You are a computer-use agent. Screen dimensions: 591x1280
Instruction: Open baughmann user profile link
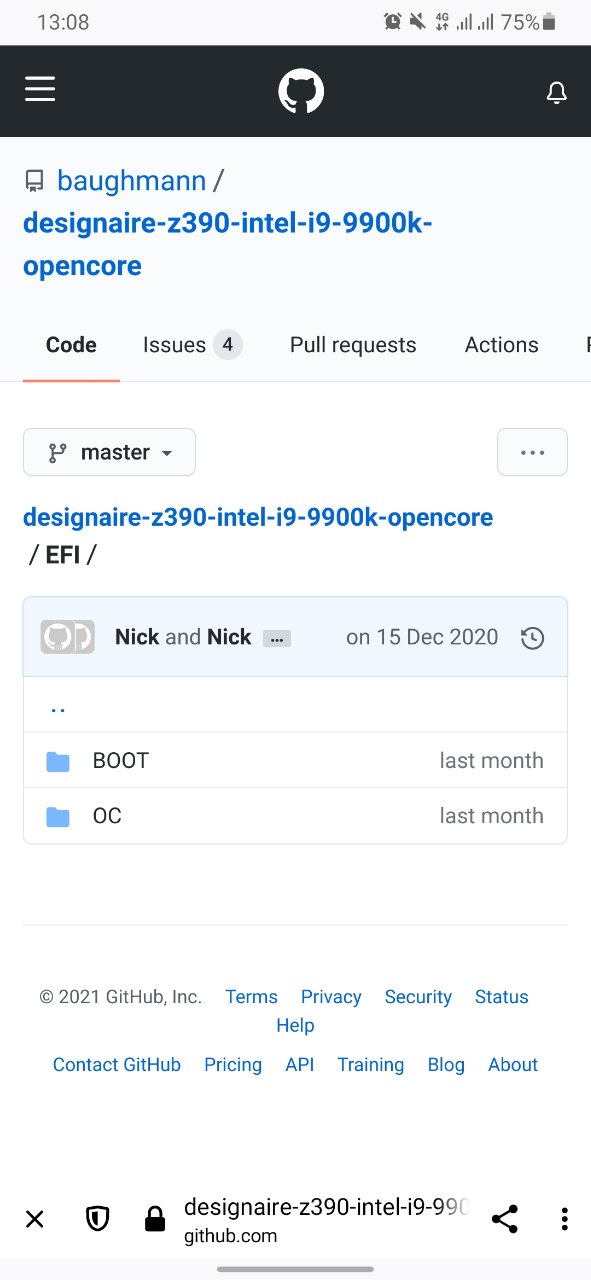click(132, 181)
